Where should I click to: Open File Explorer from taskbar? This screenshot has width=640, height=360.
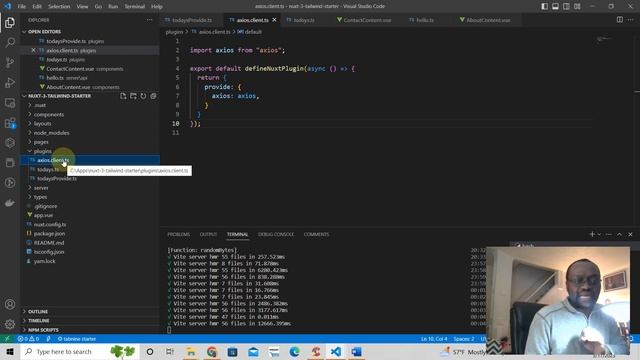point(191,351)
